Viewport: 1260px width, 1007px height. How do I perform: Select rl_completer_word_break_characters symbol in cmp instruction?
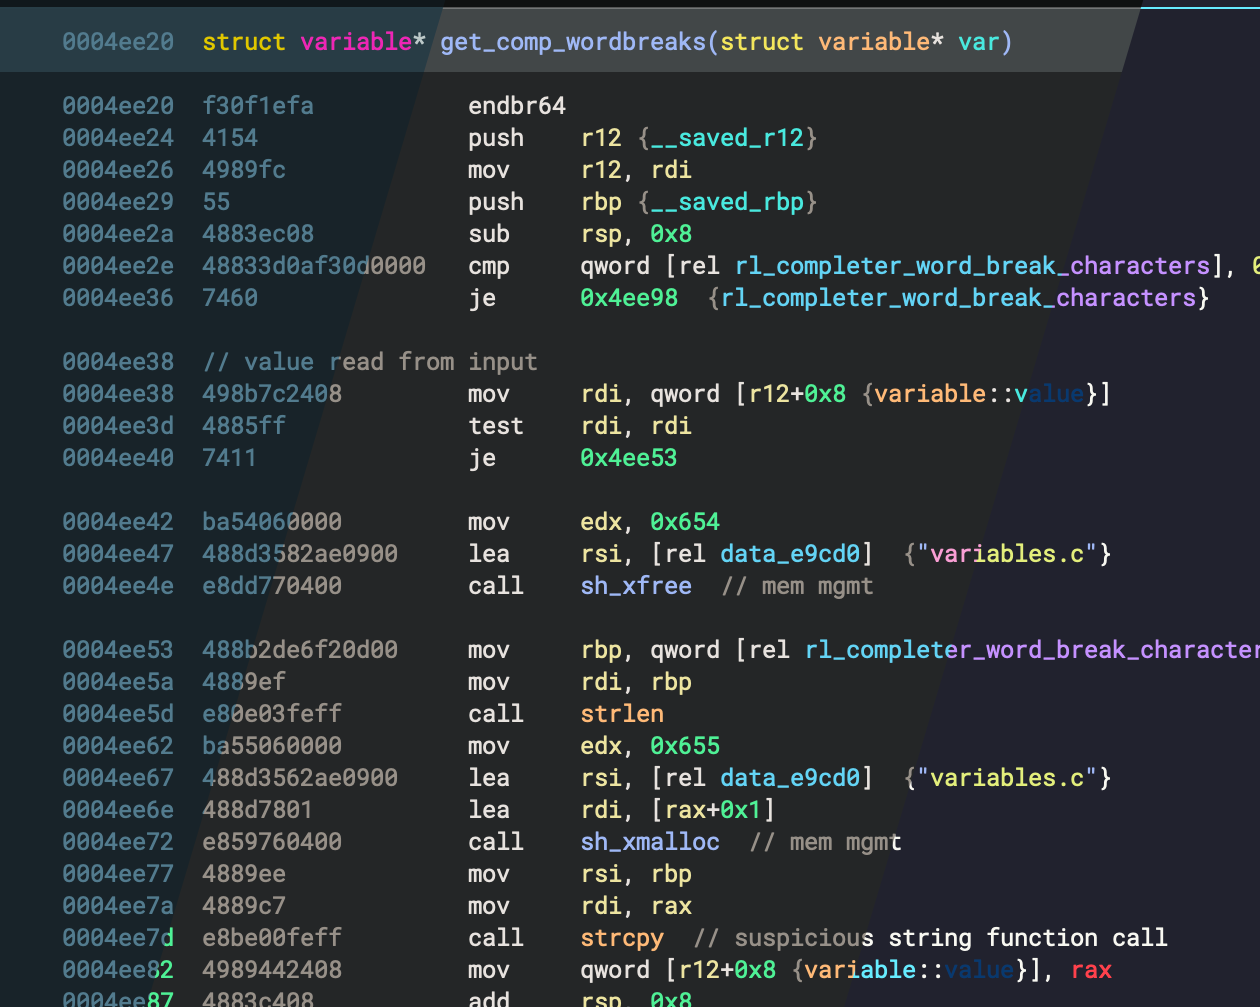pos(972,266)
